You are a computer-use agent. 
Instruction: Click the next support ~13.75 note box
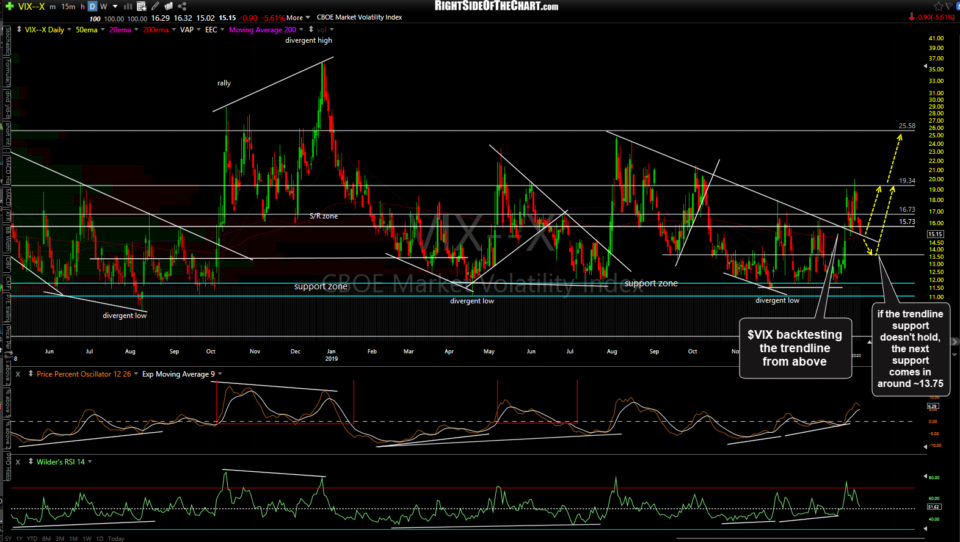tap(910, 349)
